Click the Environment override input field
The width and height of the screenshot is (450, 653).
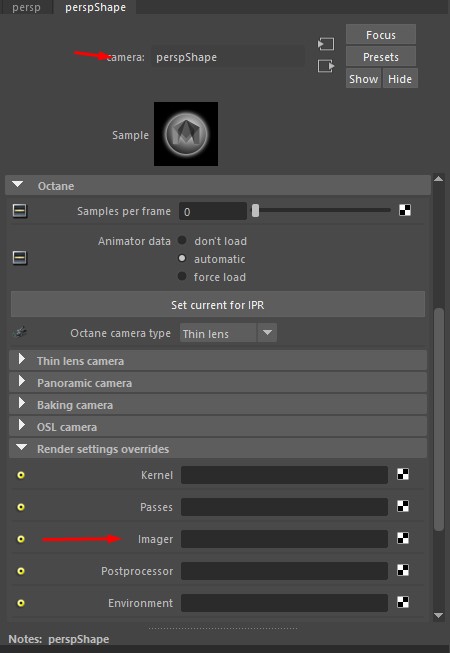coord(284,603)
